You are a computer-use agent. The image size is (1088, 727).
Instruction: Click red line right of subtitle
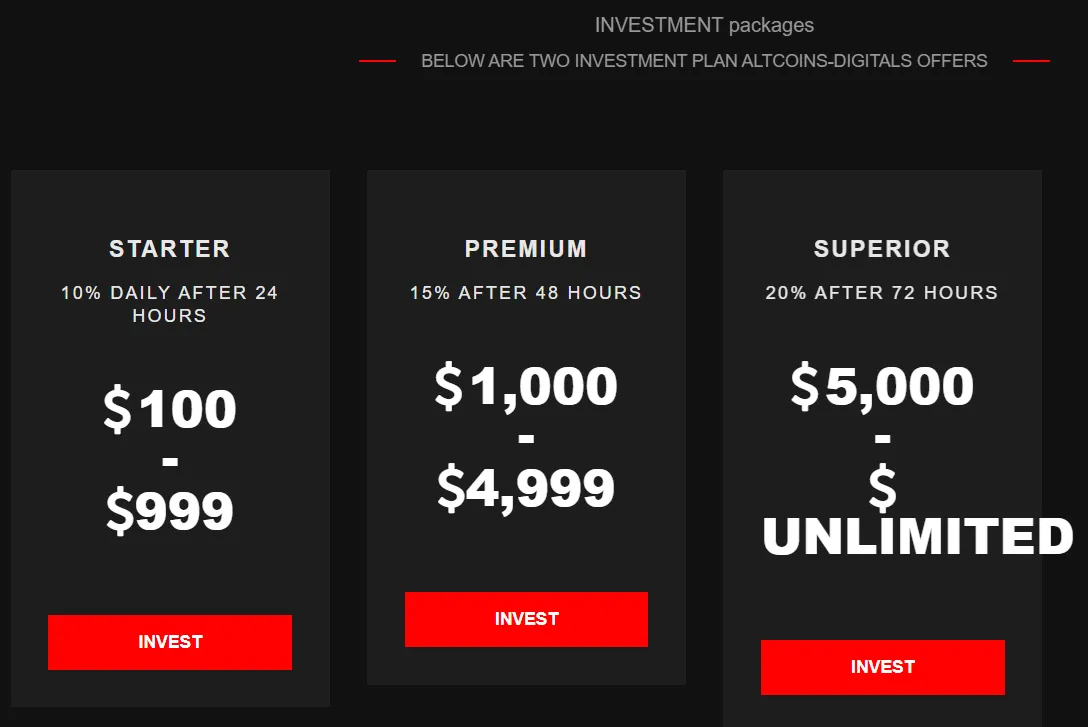click(1031, 61)
